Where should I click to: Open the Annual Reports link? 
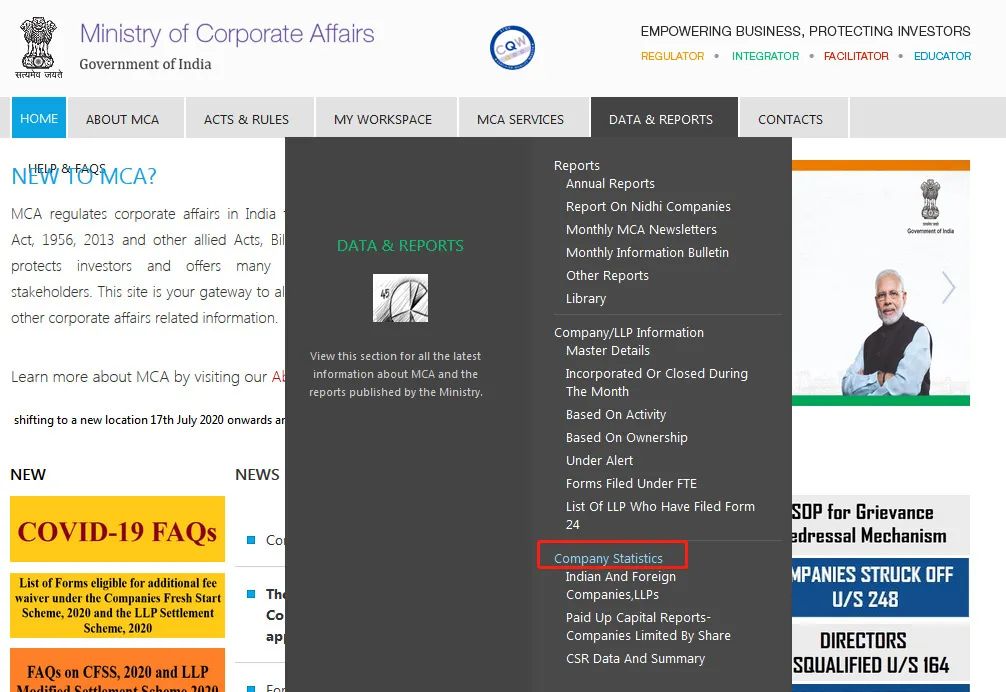click(x=610, y=183)
